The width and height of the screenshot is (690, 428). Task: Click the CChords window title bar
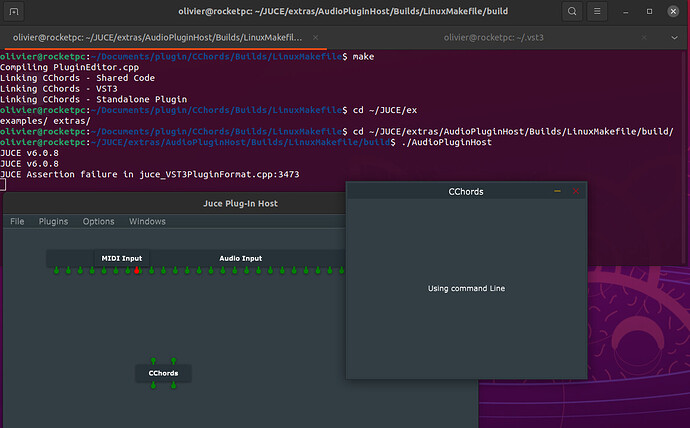pyautogui.click(x=466, y=191)
